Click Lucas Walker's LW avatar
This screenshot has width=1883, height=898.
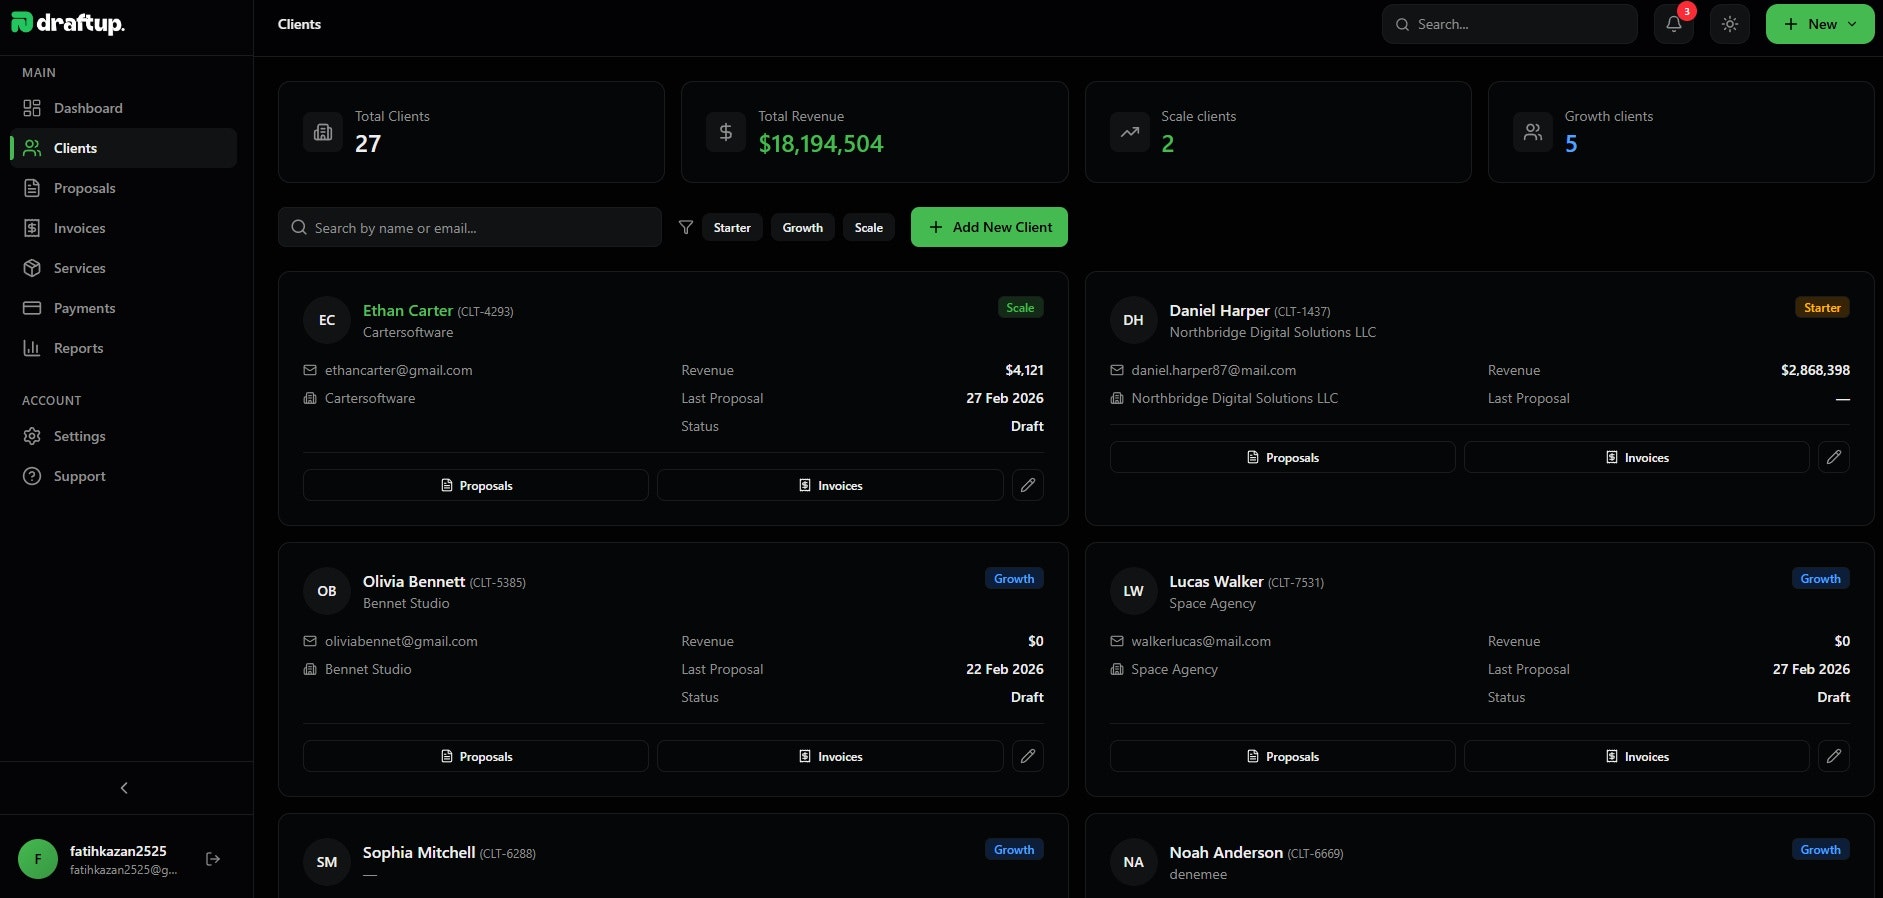[1134, 591]
